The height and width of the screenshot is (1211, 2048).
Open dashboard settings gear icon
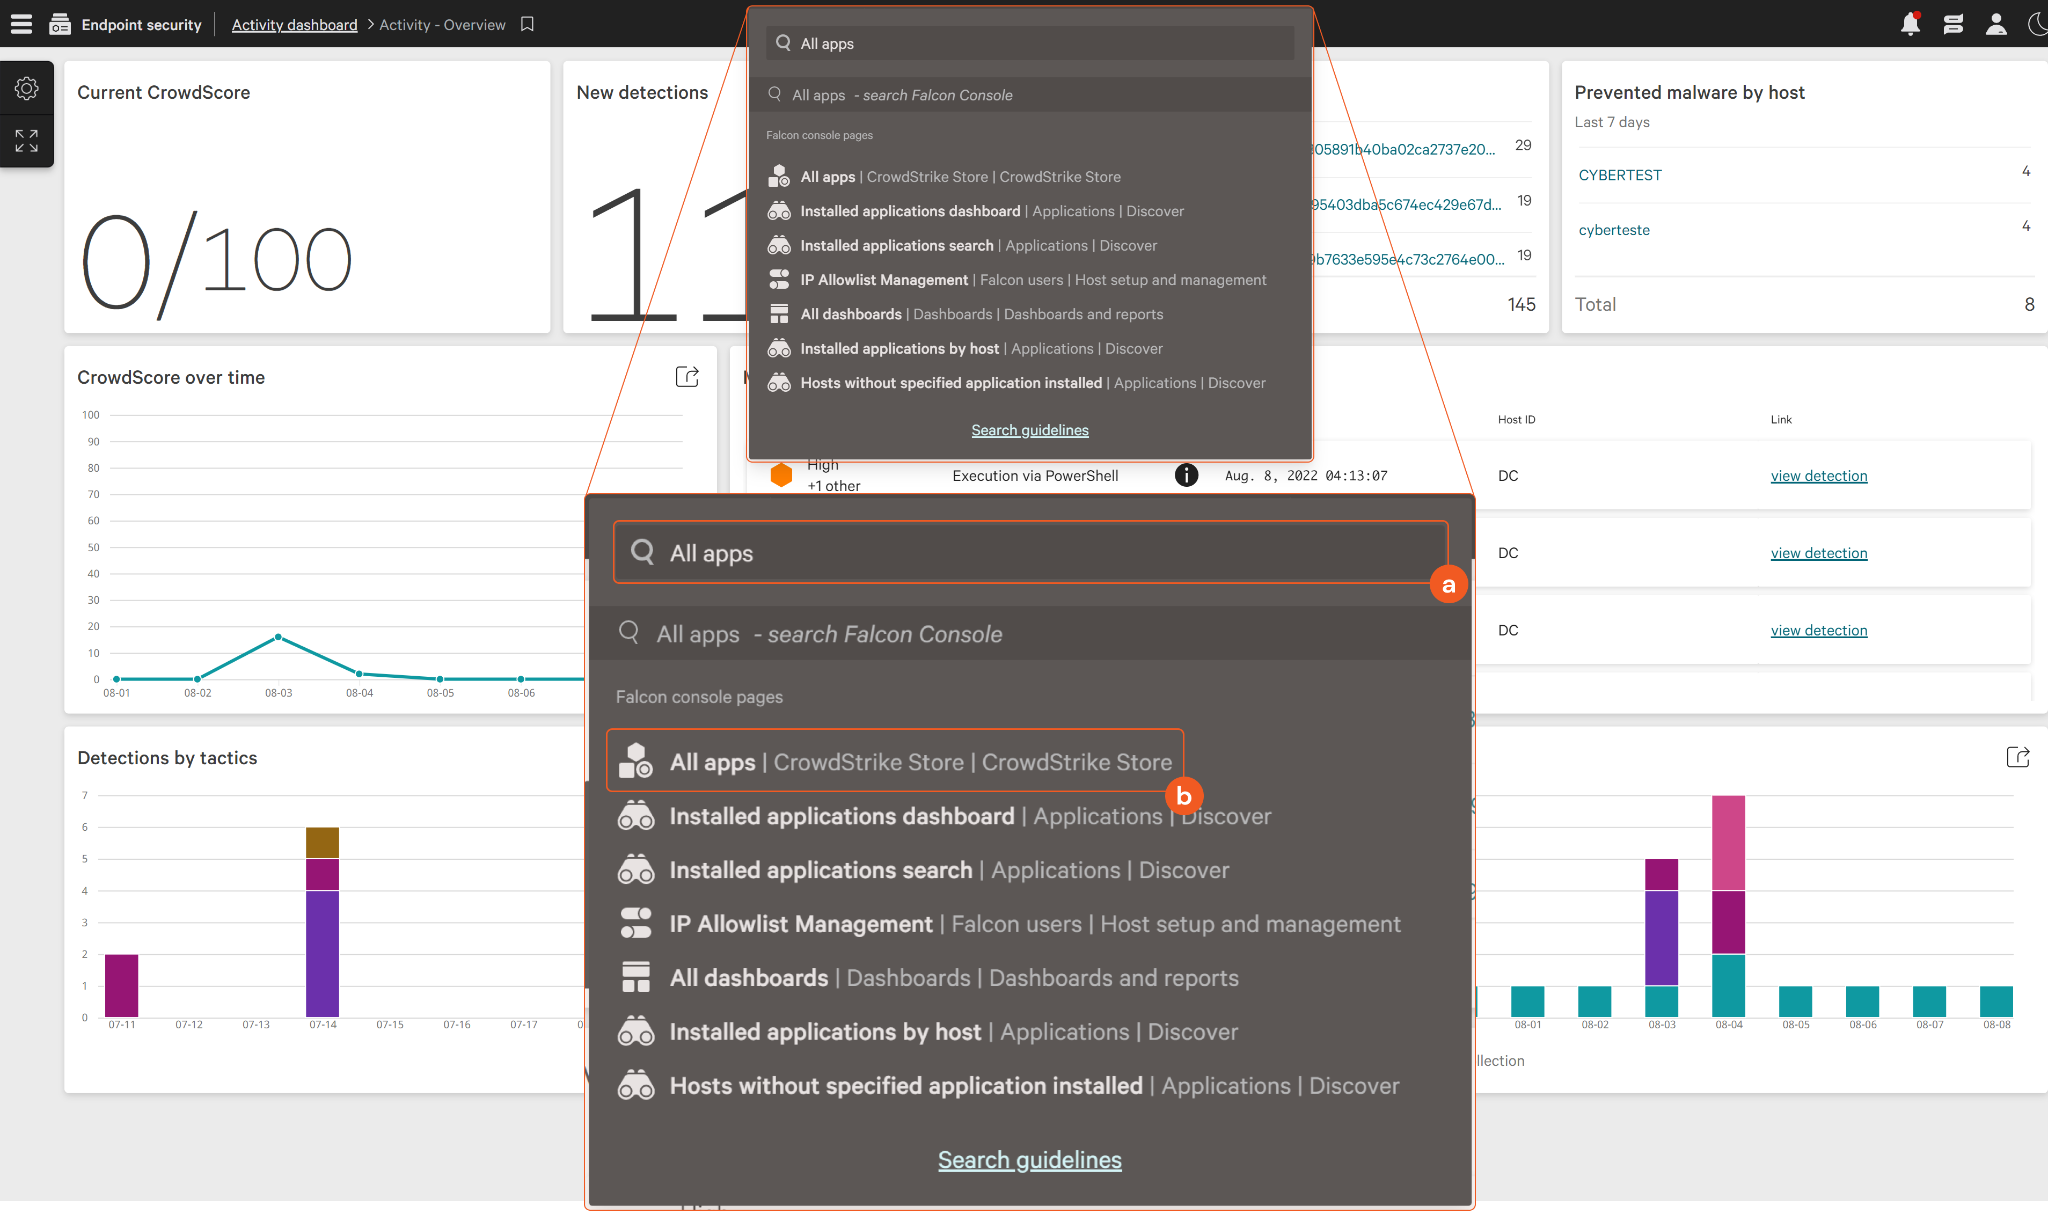pyautogui.click(x=27, y=89)
